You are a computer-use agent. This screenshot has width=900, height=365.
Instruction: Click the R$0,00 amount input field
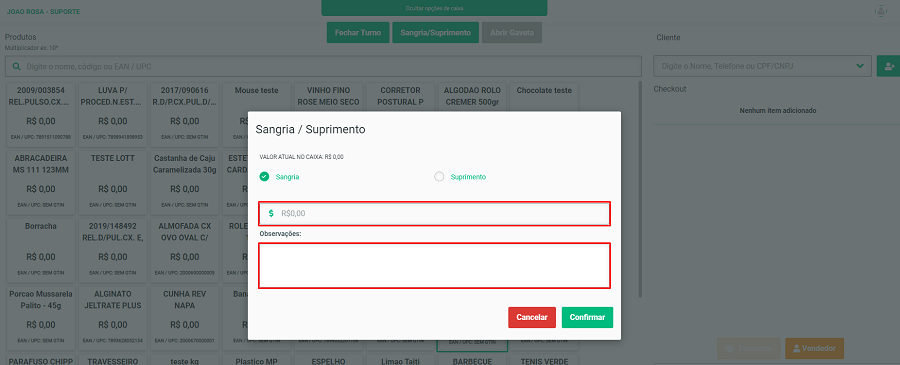[434, 213]
